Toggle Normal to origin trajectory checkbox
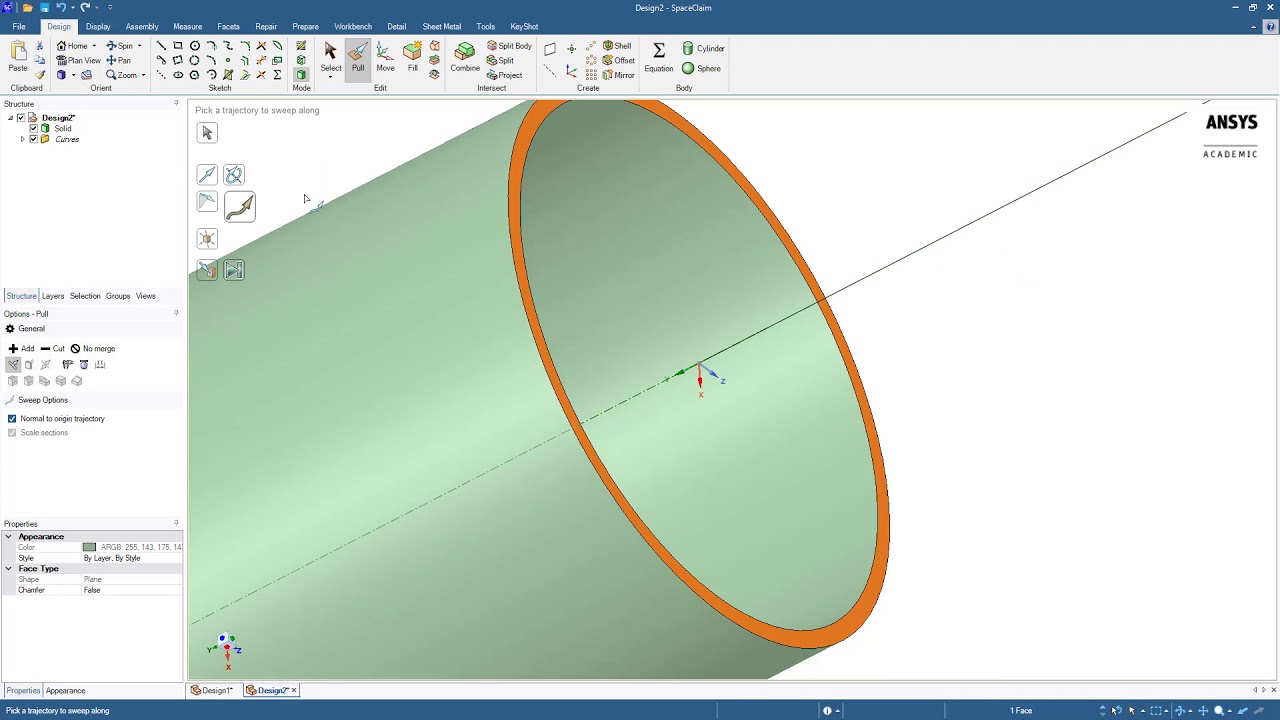 [12, 419]
